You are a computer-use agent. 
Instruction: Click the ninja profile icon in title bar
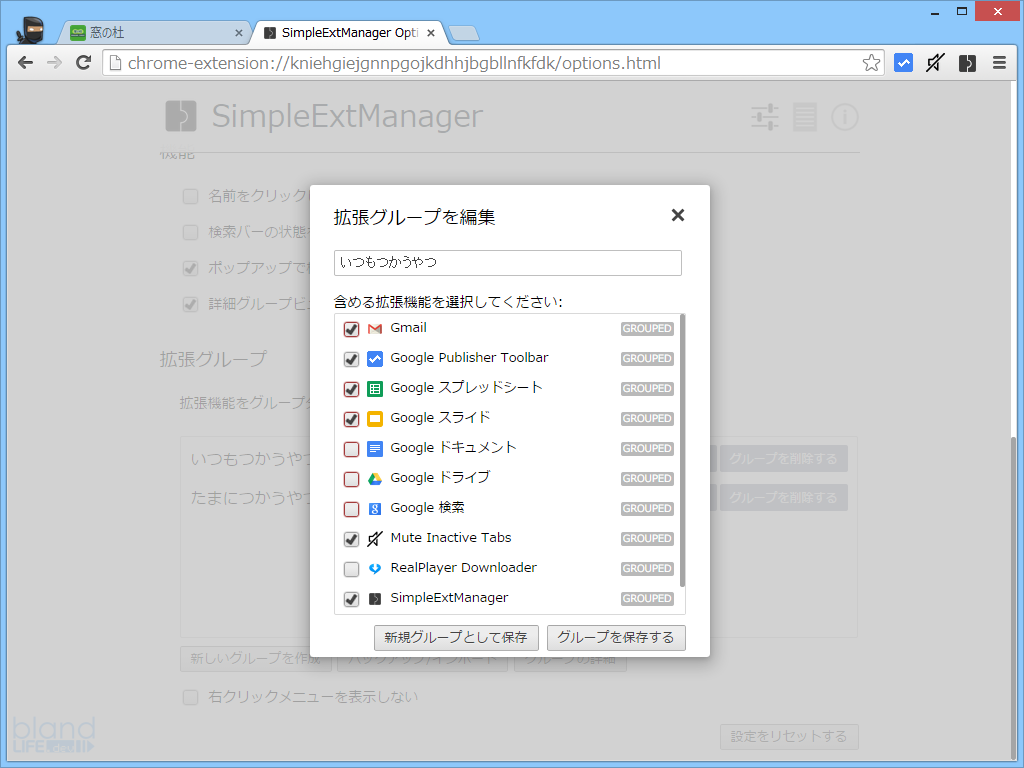coord(30,29)
